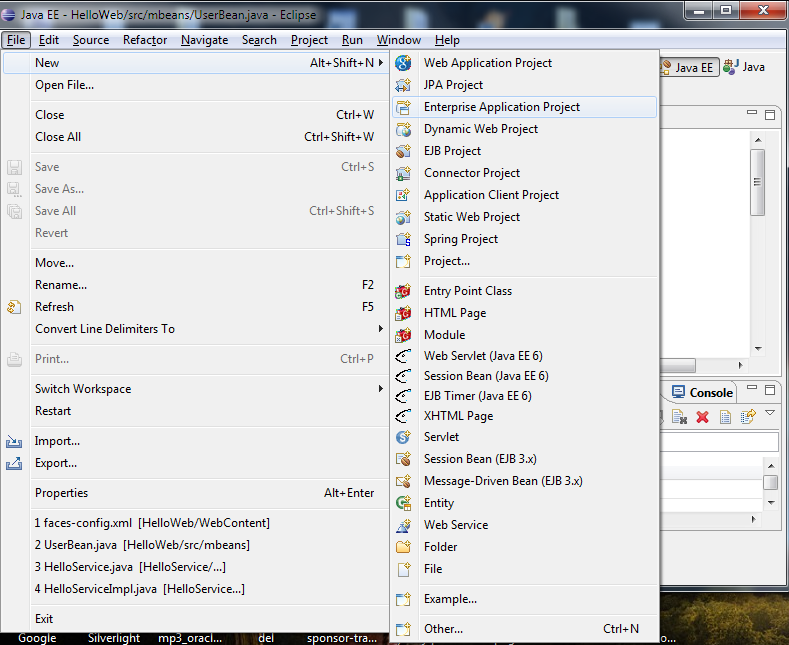This screenshot has height=645, width=789.
Task: Open the Edit menu
Action: coord(49,40)
